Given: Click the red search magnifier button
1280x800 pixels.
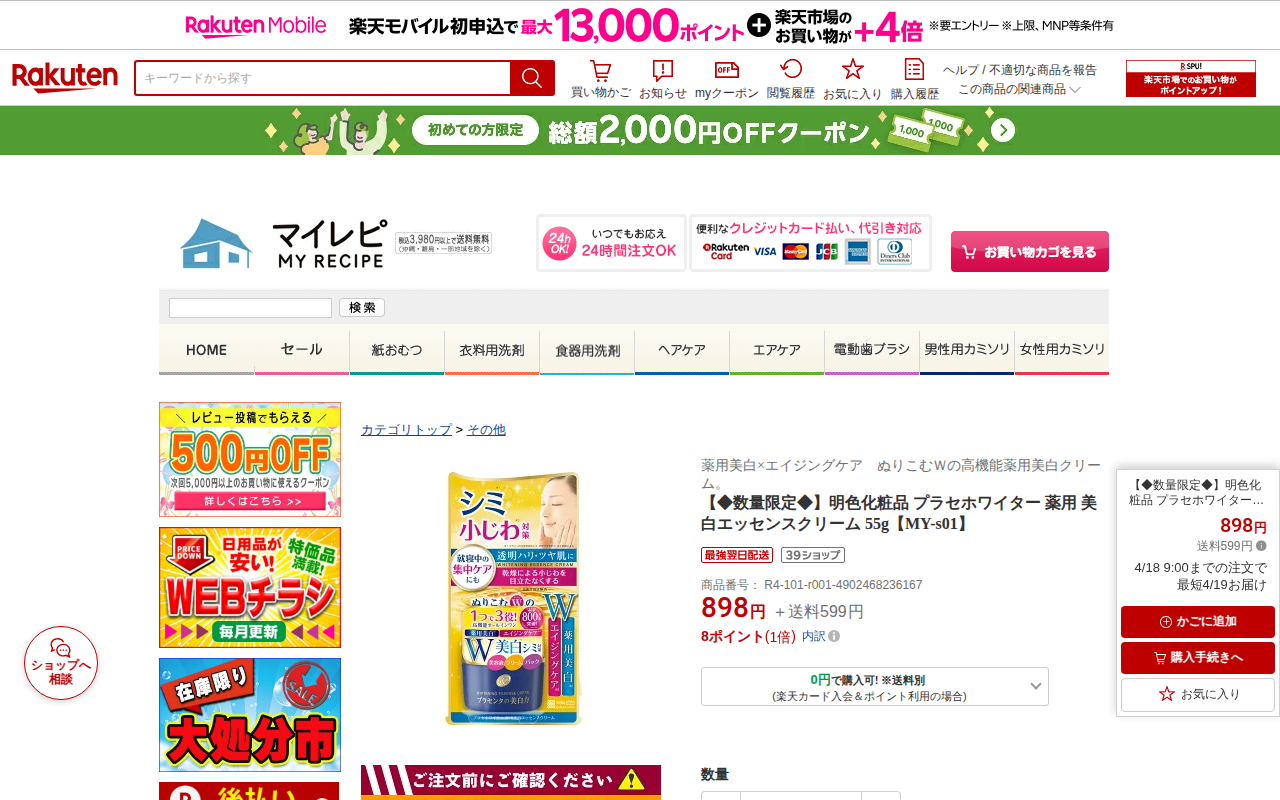Looking at the screenshot, I should [x=532, y=78].
